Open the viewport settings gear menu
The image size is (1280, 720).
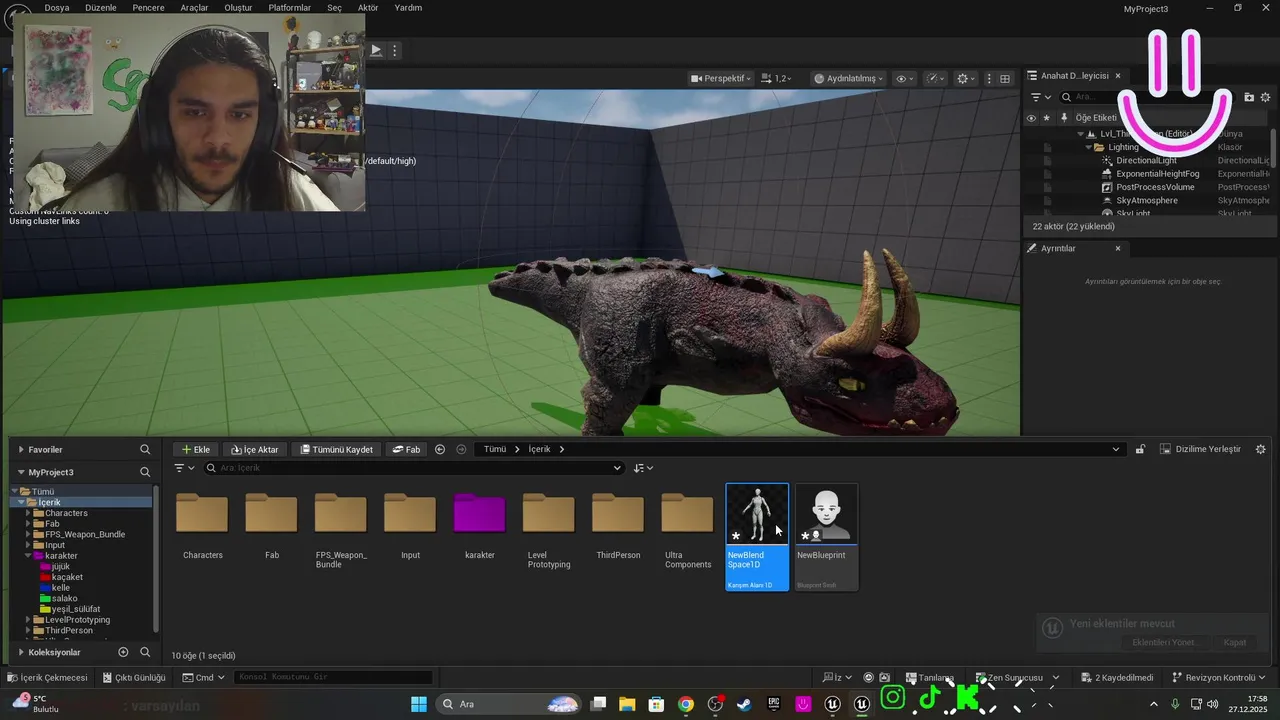tap(966, 78)
